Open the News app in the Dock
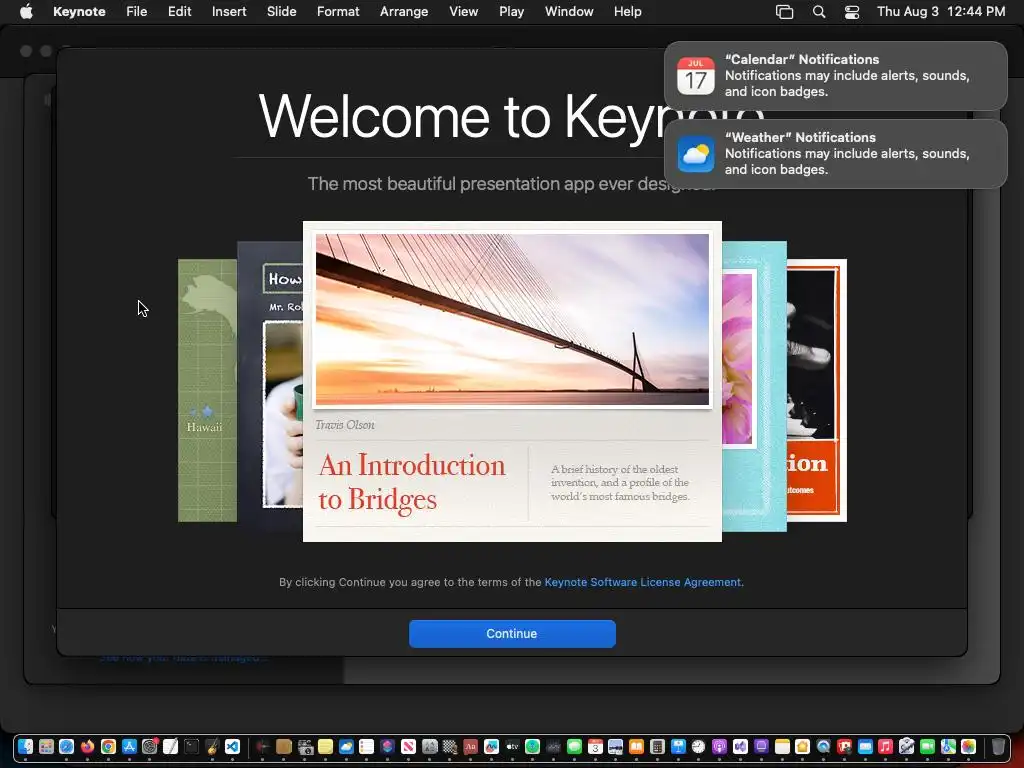 (x=408, y=746)
